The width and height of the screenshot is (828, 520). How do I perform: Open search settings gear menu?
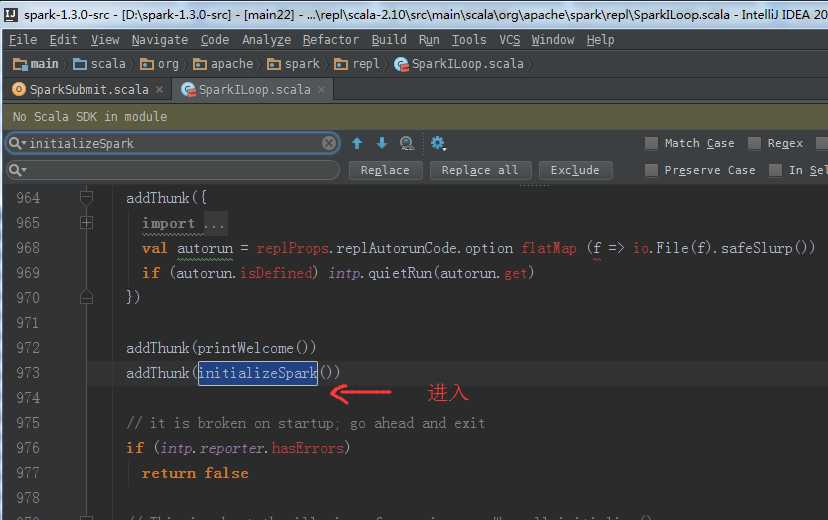click(438, 143)
